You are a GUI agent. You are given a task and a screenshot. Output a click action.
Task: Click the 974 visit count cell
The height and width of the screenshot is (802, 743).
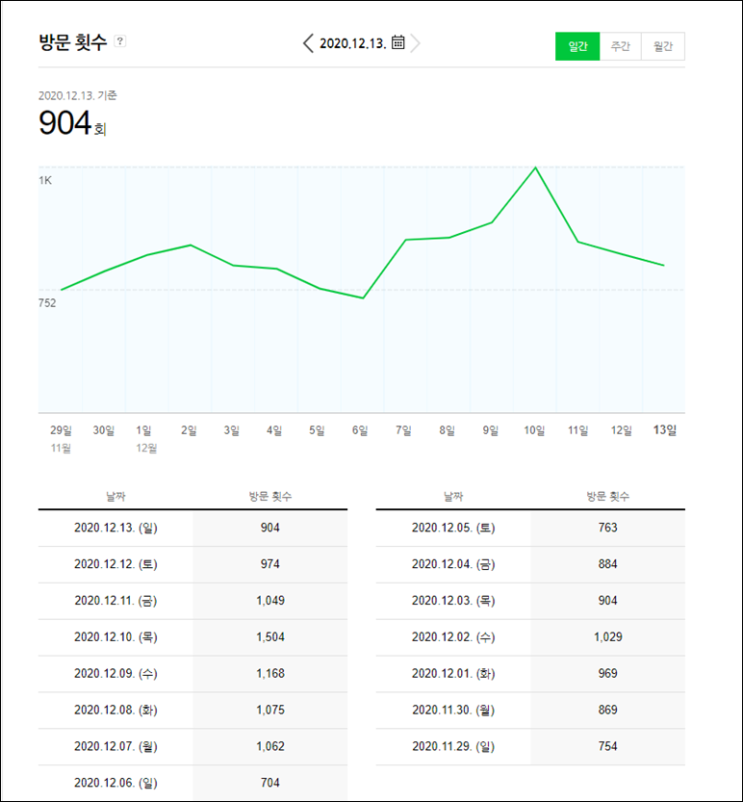270,564
